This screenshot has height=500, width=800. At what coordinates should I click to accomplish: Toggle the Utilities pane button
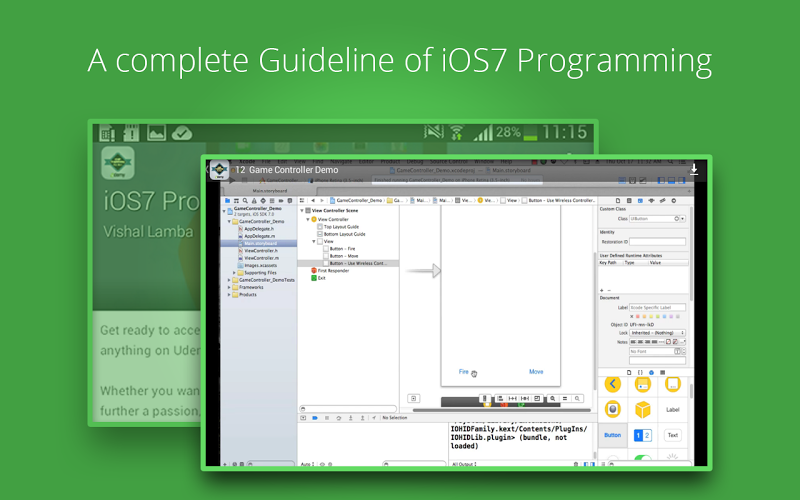pyautogui.click(x=682, y=181)
